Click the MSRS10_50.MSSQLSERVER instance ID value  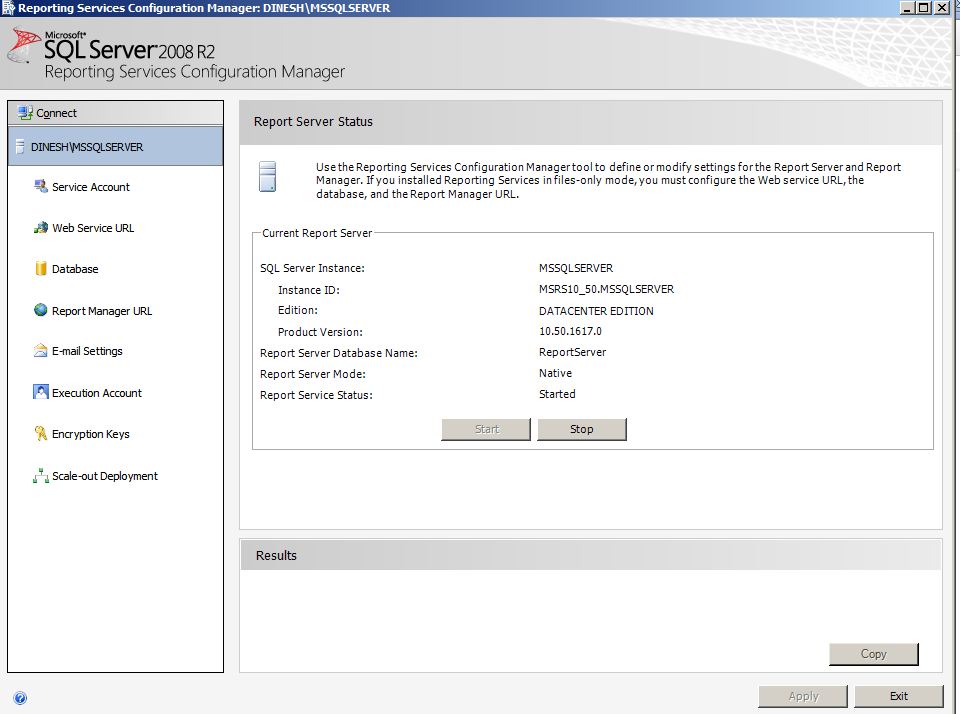(x=606, y=289)
